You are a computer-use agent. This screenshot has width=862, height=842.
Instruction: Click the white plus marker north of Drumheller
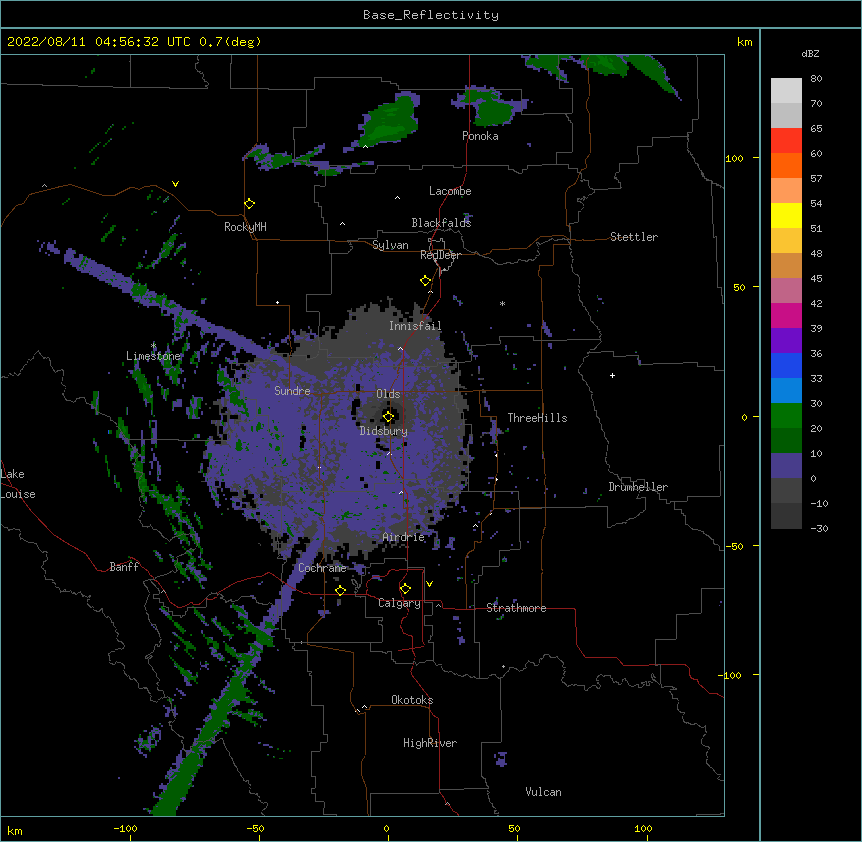612,375
